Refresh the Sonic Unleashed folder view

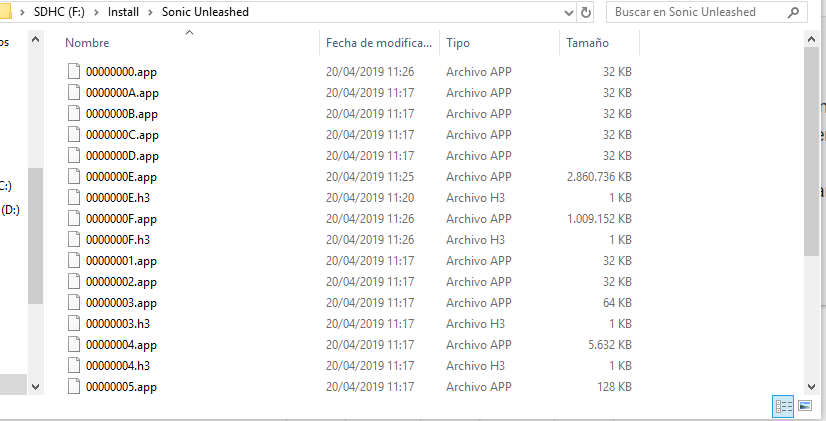pyautogui.click(x=585, y=13)
